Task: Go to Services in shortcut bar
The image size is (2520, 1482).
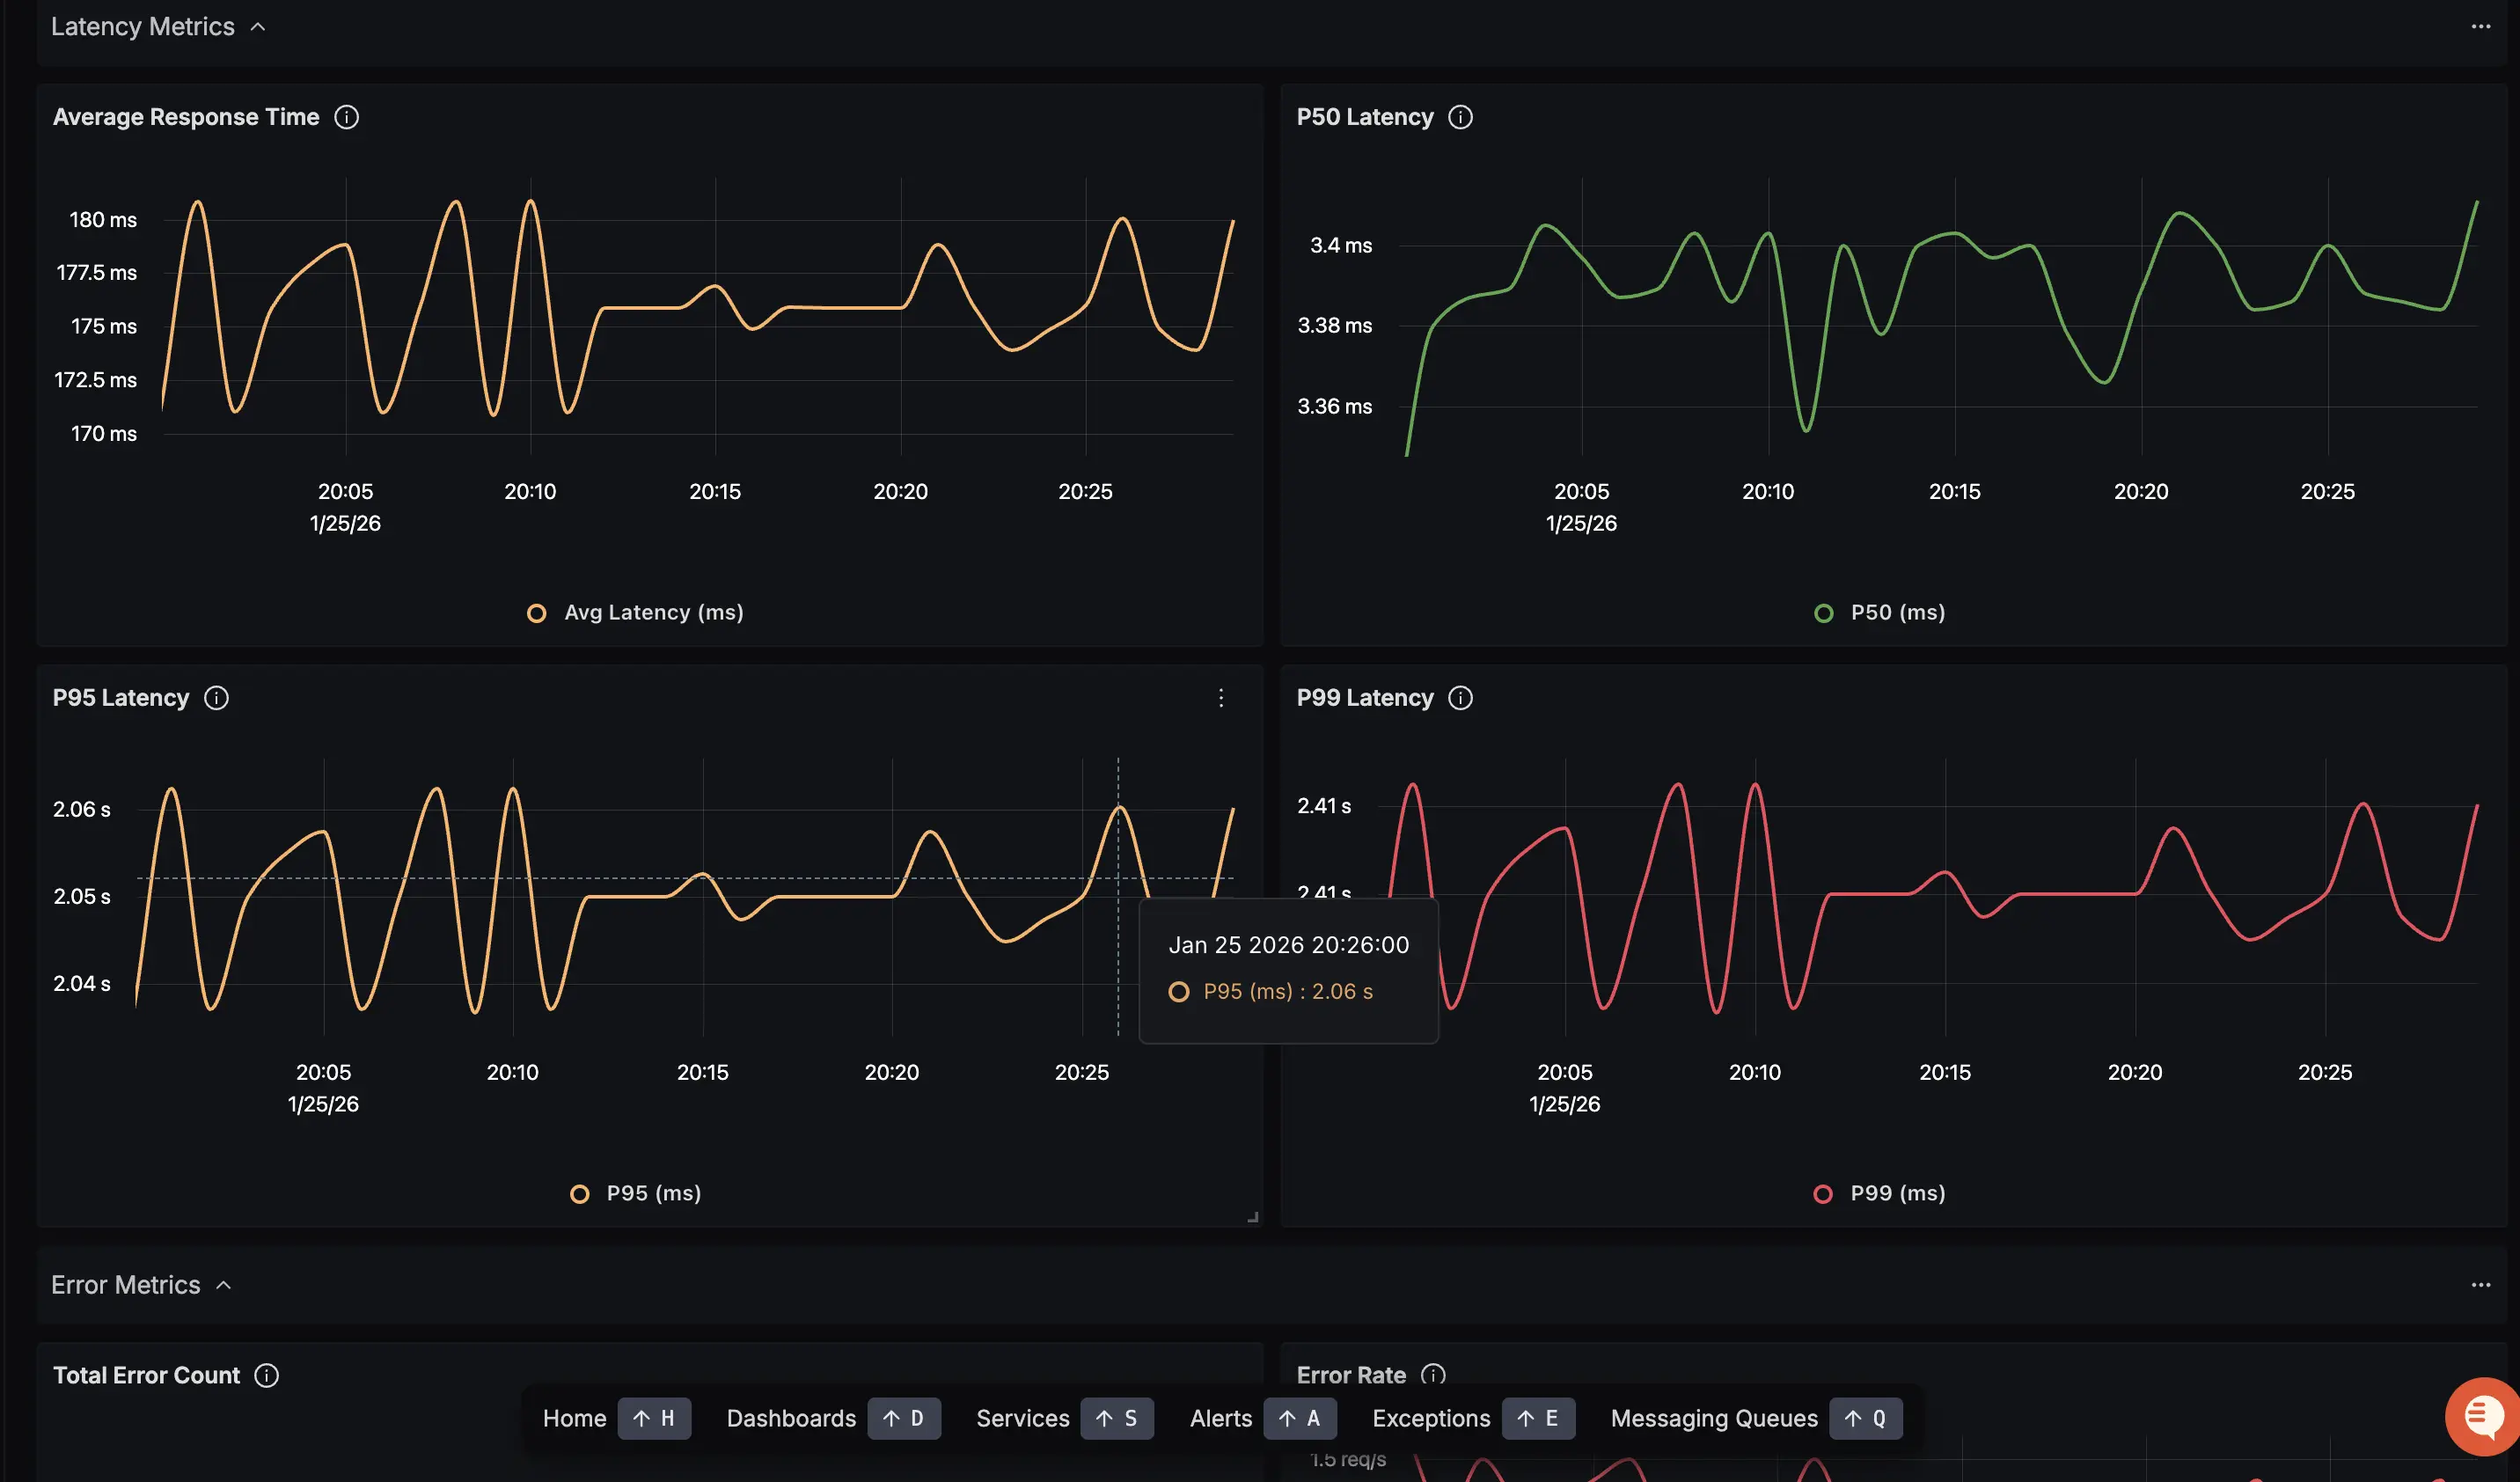Action: (1022, 1418)
